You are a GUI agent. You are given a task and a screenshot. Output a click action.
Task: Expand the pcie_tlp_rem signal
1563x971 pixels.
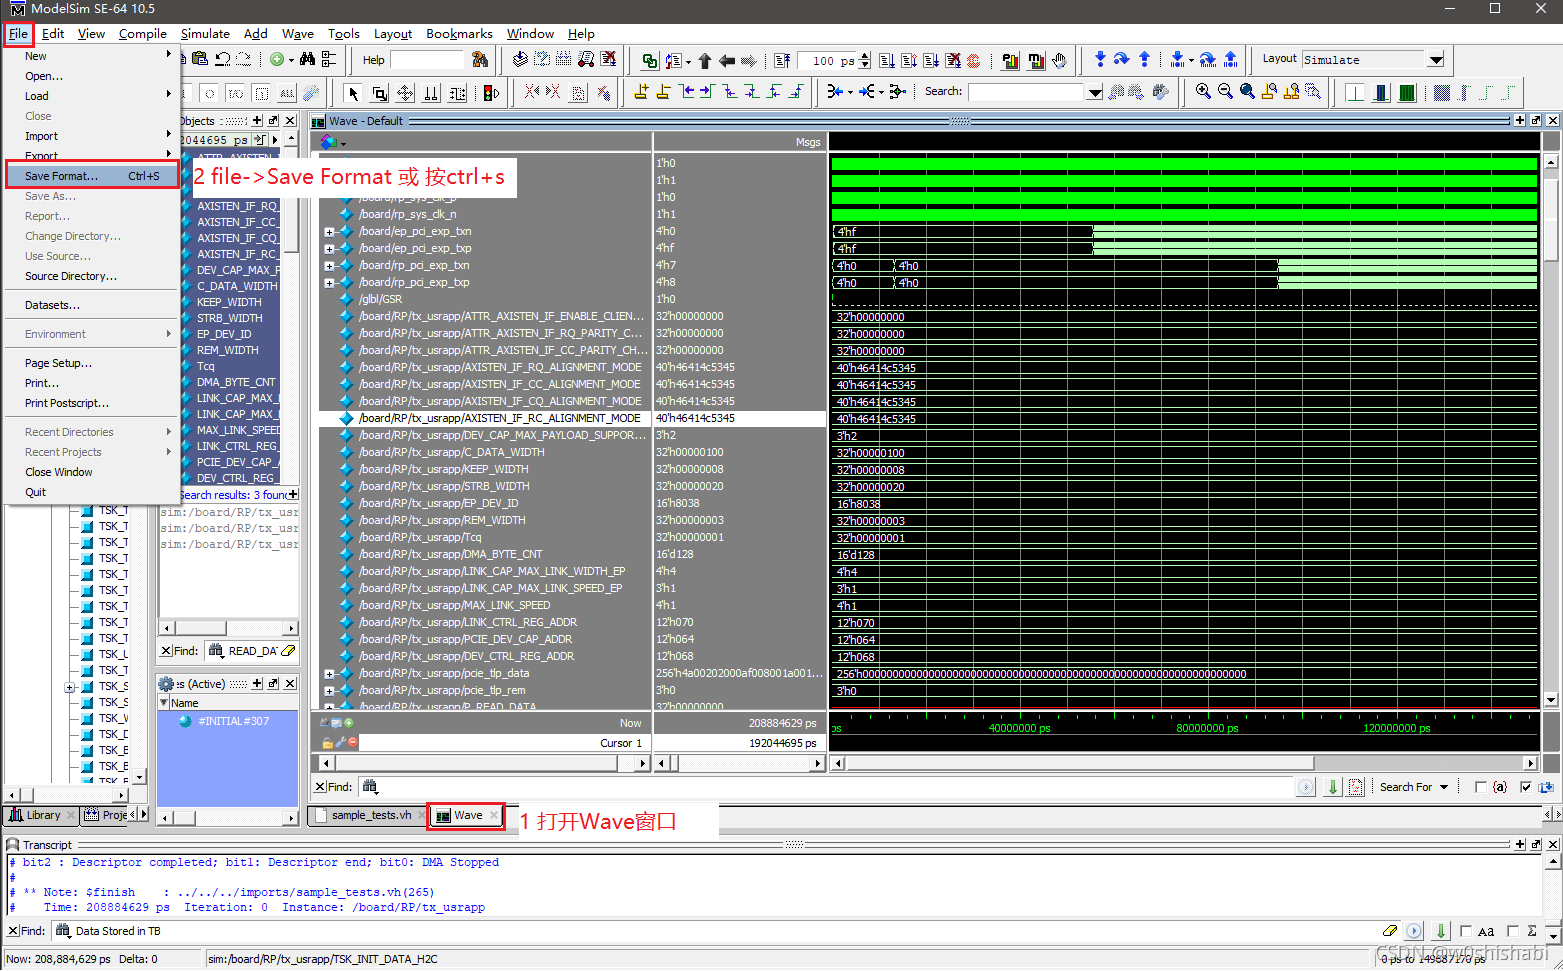329,691
